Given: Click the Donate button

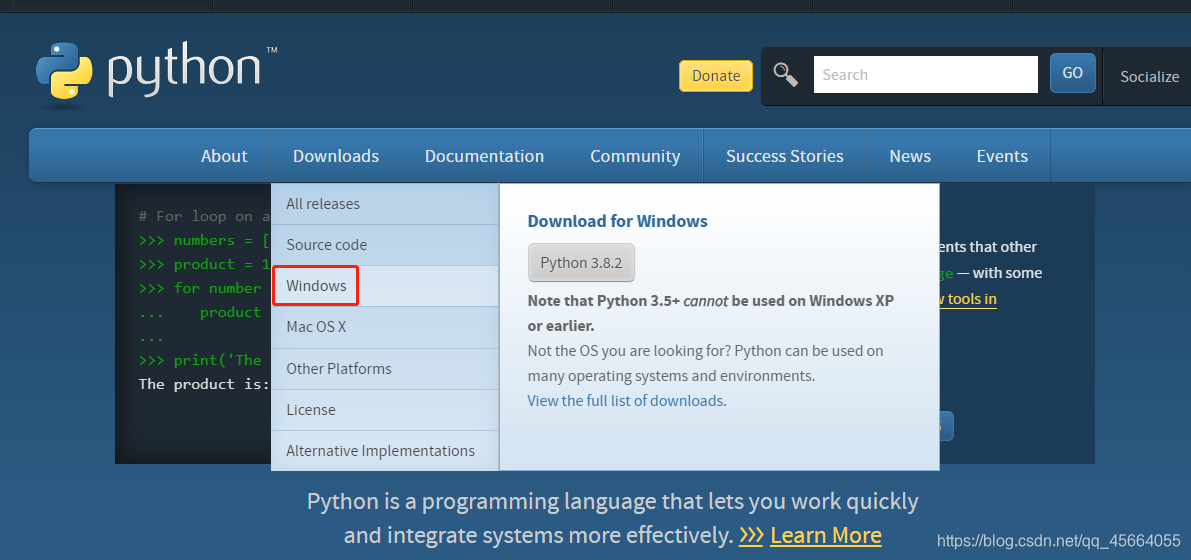Looking at the screenshot, I should coord(716,75).
